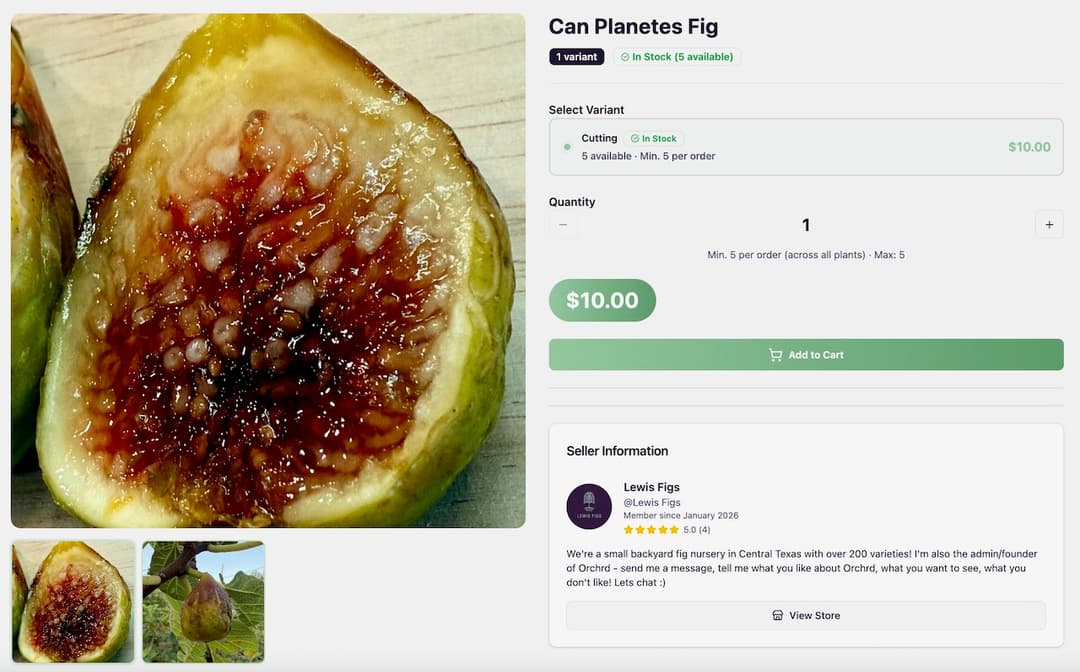
Task: Click the checkmark icon in the top In Stock badge
Action: [x=625, y=57]
